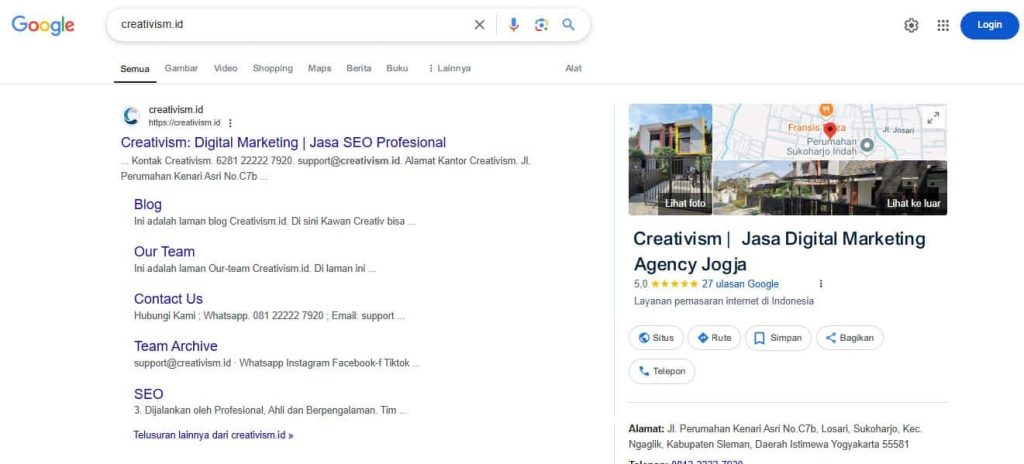Clear the search box text
The width and height of the screenshot is (1024, 464).
[x=479, y=25]
